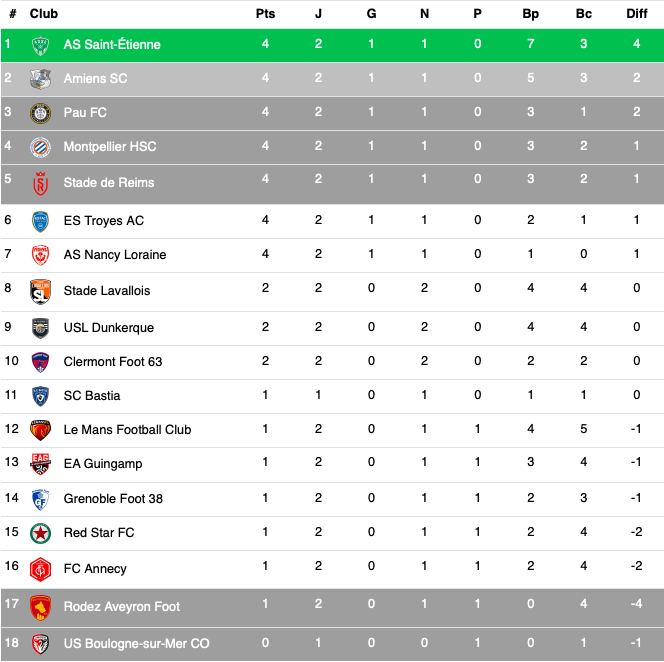Sort by the Diff column header

[x=637, y=14]
